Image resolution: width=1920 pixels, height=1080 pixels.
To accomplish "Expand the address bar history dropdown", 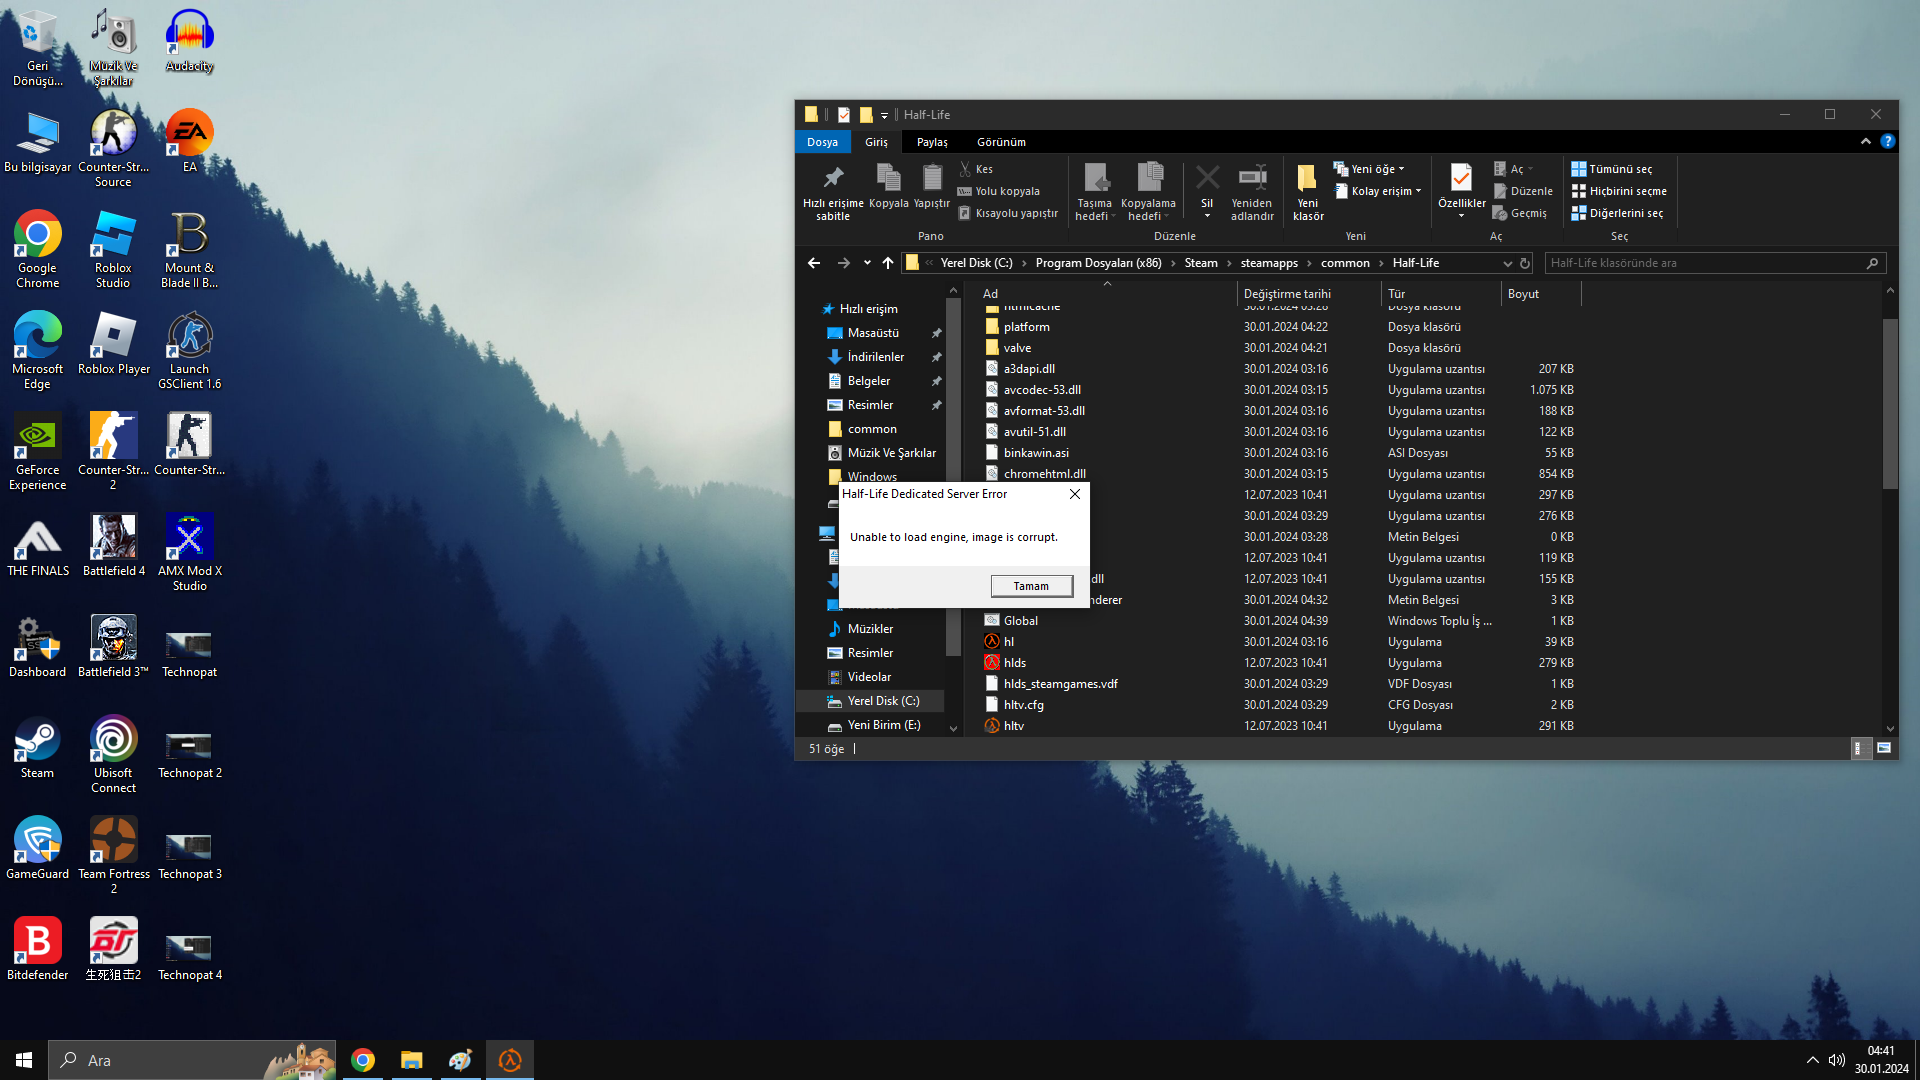I will pyautogui.click(x=1507, y=263).
